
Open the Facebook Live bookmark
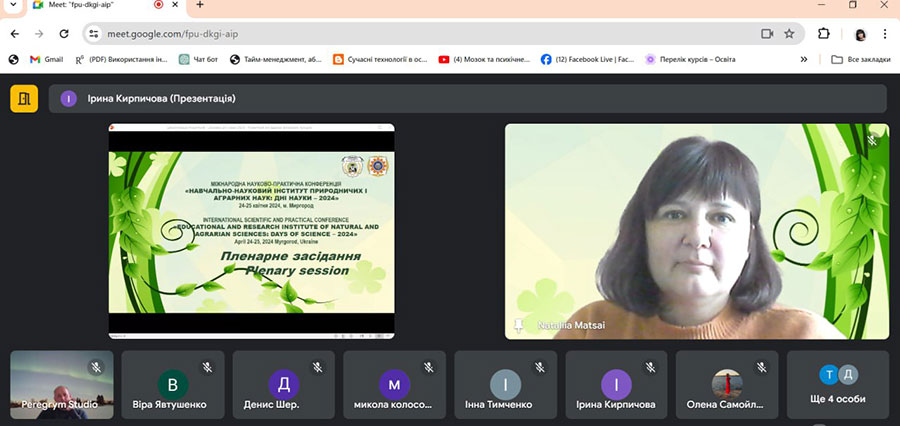[x=588, y=59]
